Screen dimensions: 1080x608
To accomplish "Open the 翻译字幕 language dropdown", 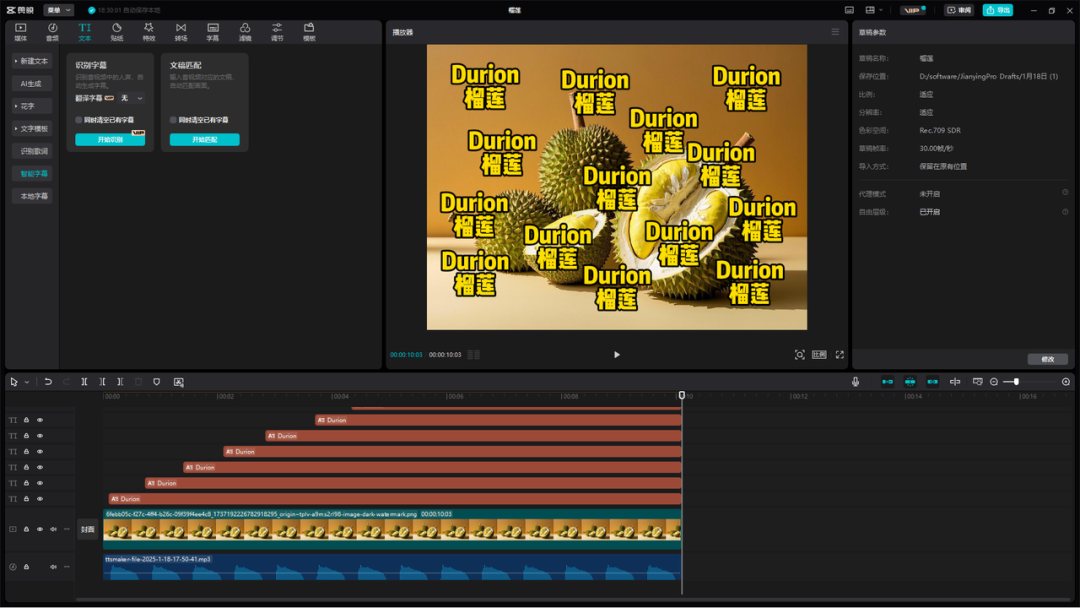I will pyautogui.click(x=131, y=98).
